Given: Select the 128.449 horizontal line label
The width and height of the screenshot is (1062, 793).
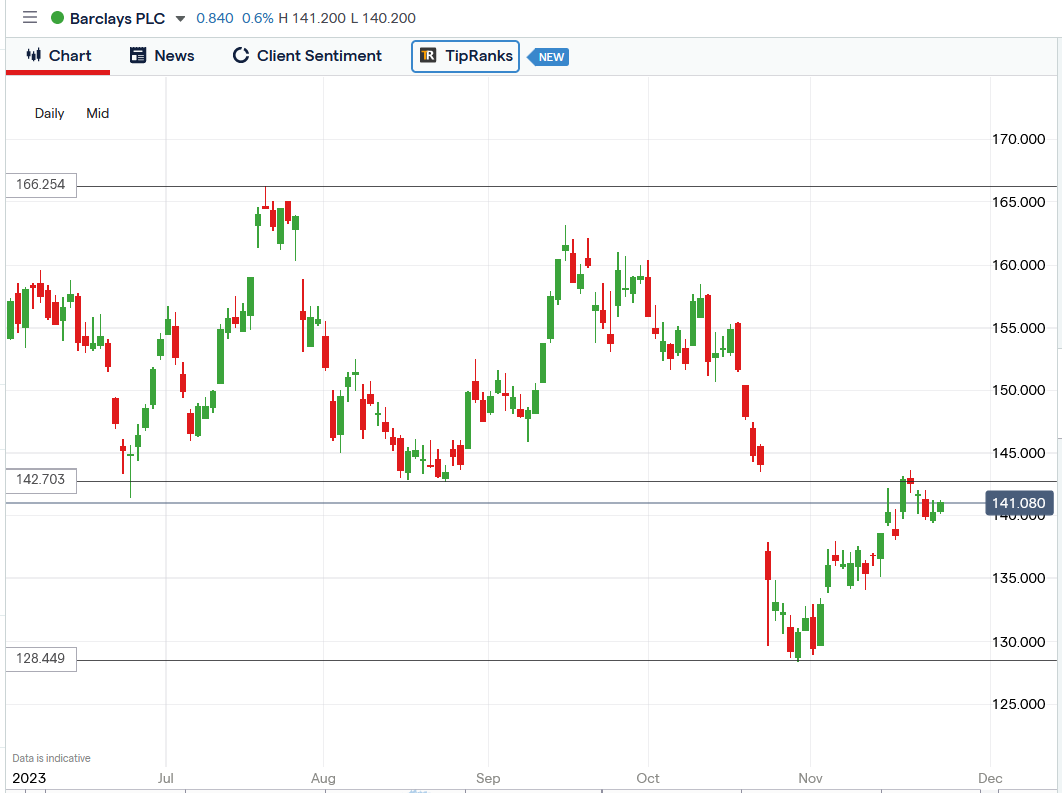Looking at the screenshot, I should (x=41, y=658).
